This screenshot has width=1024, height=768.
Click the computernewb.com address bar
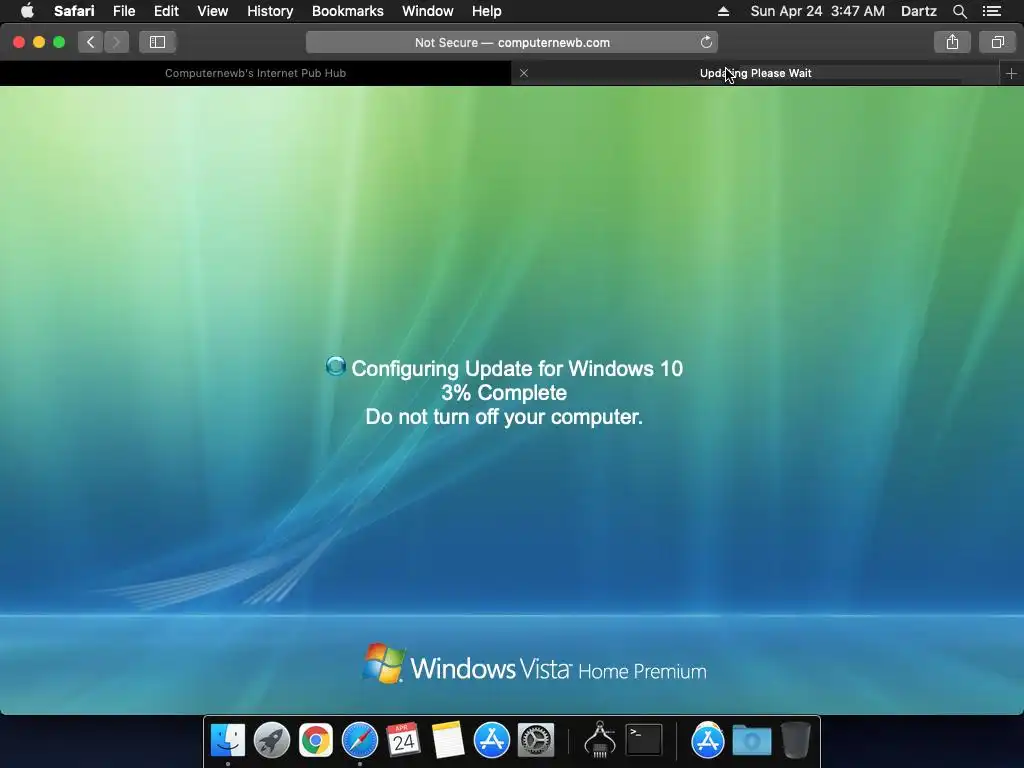tap(512, 42)
